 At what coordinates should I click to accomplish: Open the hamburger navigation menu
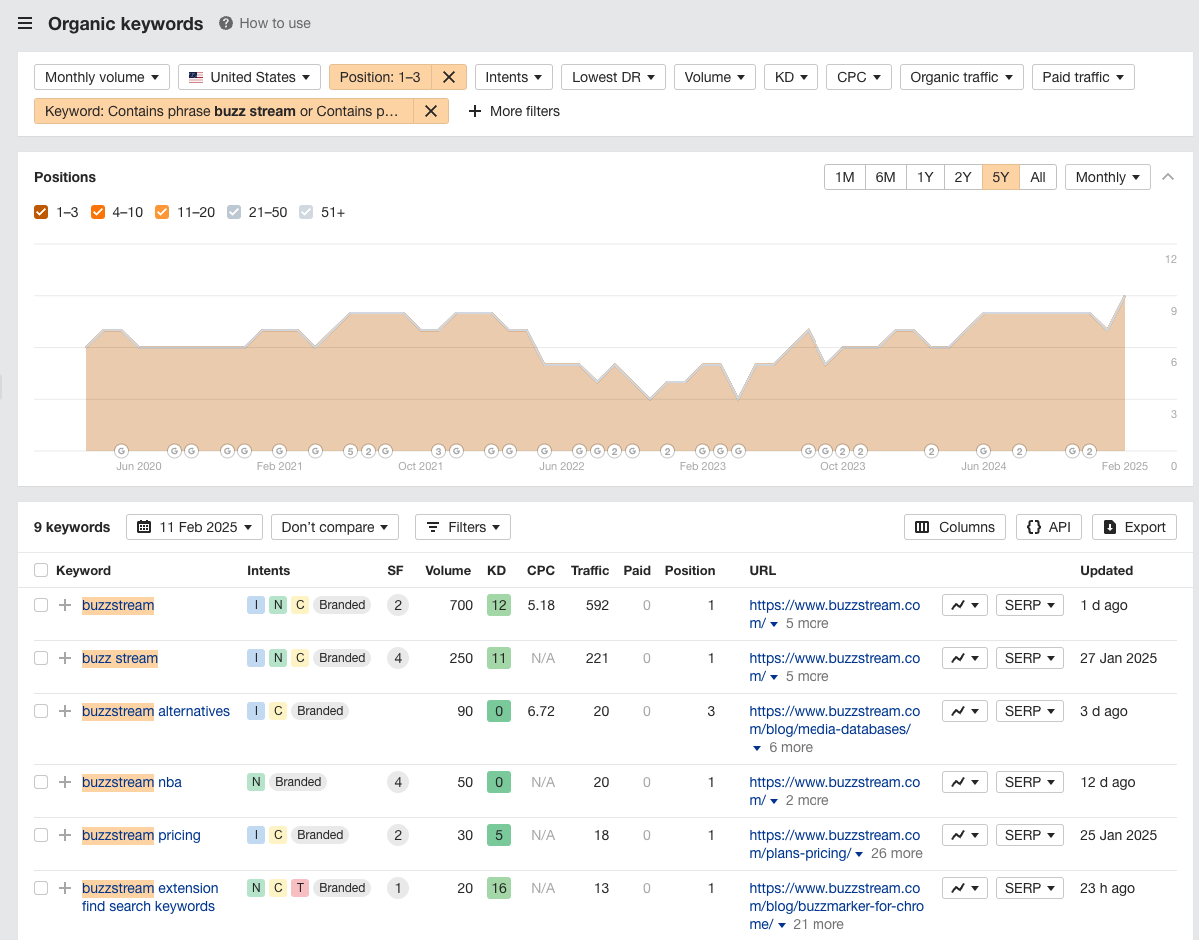[x=25, y=24]
